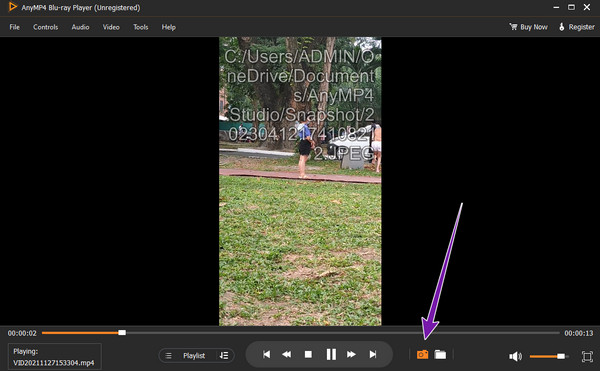Stop the video playback
Viewport: 600px width, 371px height.
[x=308, y=355]
